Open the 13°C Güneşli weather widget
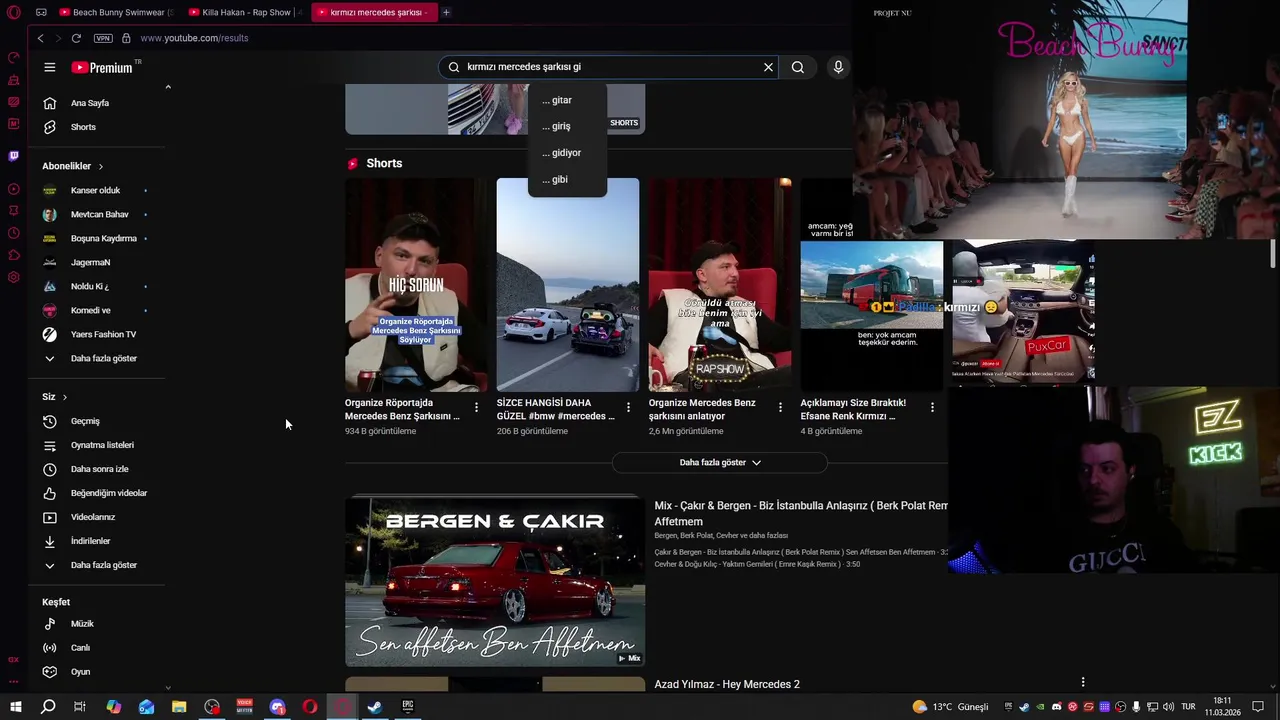Screen dimensions: 1280x720 [950, 707]
